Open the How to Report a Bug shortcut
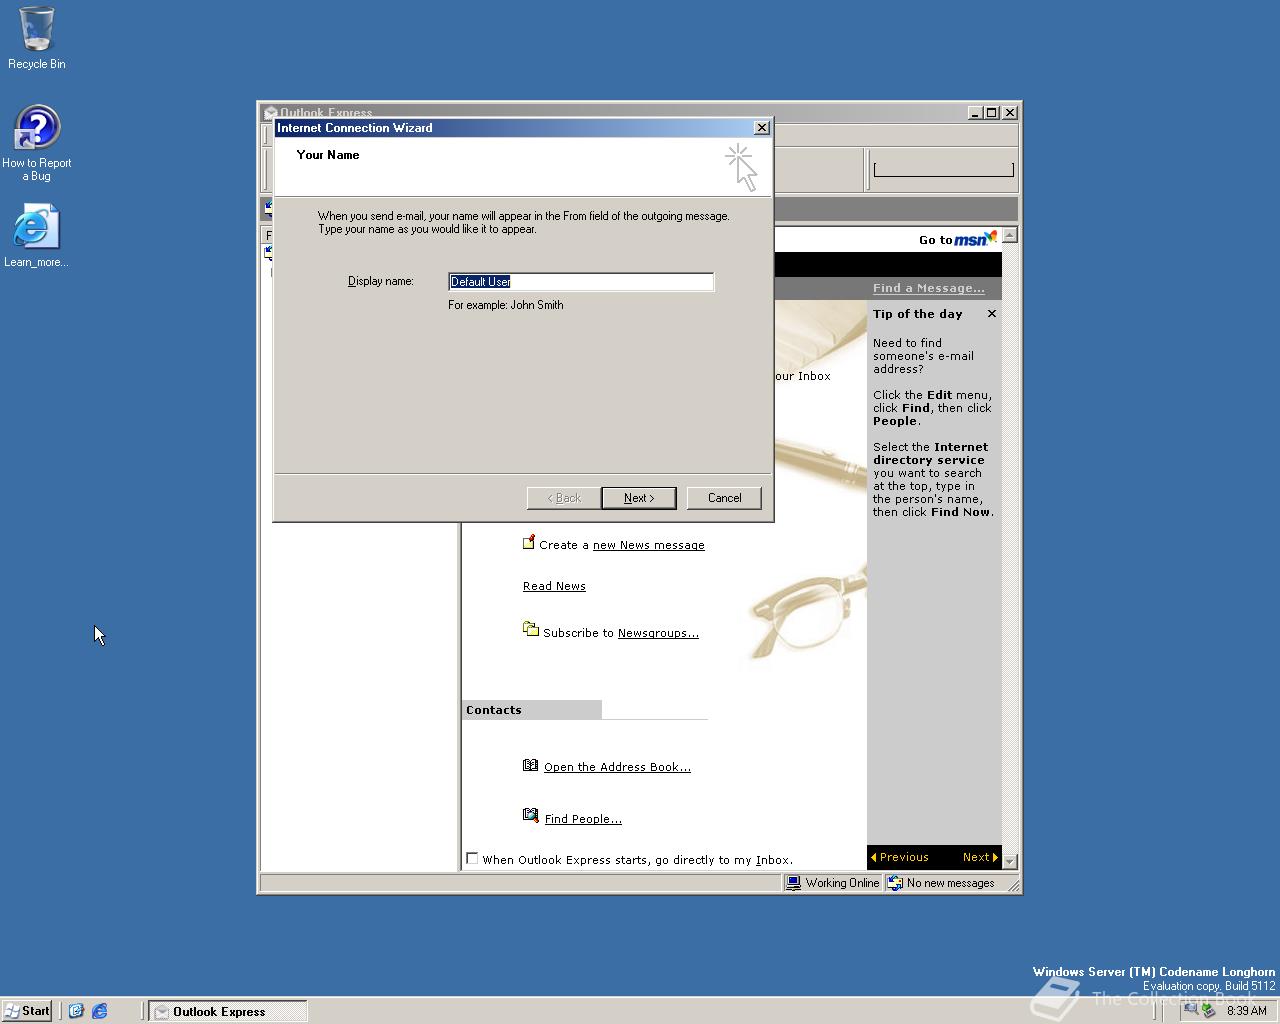Screen dimensions: 1280x1024 point(37,143)
